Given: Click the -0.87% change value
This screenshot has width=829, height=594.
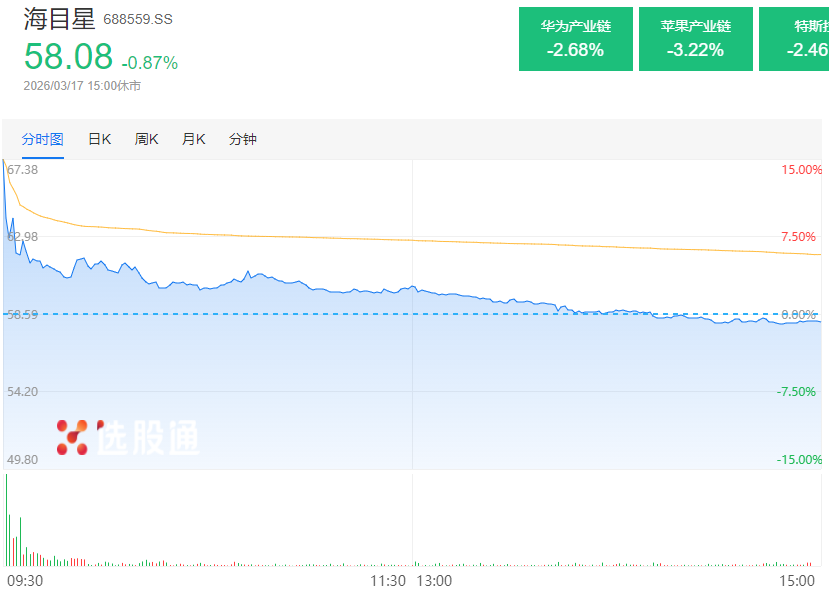Looking at the screenshot, I should tap(150, 63).
